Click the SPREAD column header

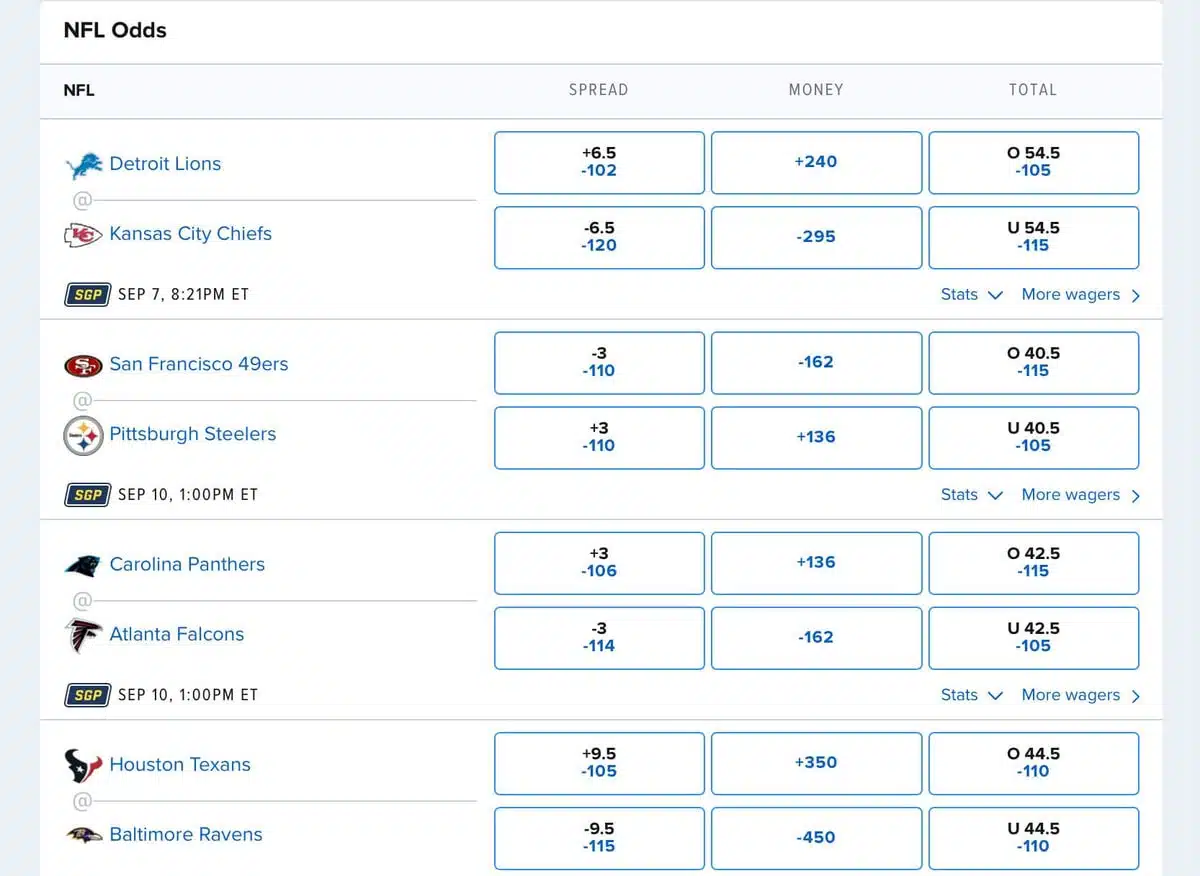point(599,90)
